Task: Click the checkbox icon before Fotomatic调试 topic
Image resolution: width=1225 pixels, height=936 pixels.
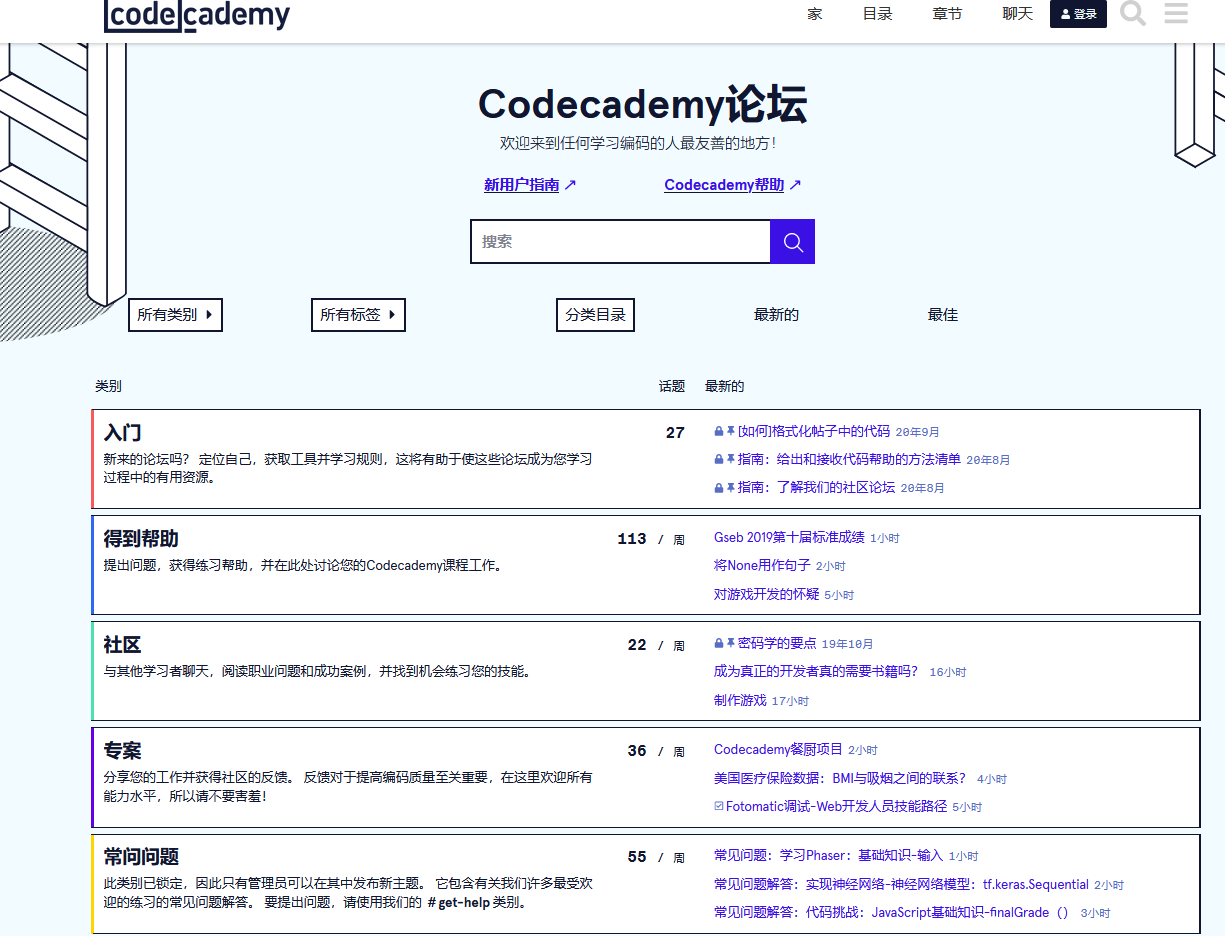Action: [x=718, y=805]
